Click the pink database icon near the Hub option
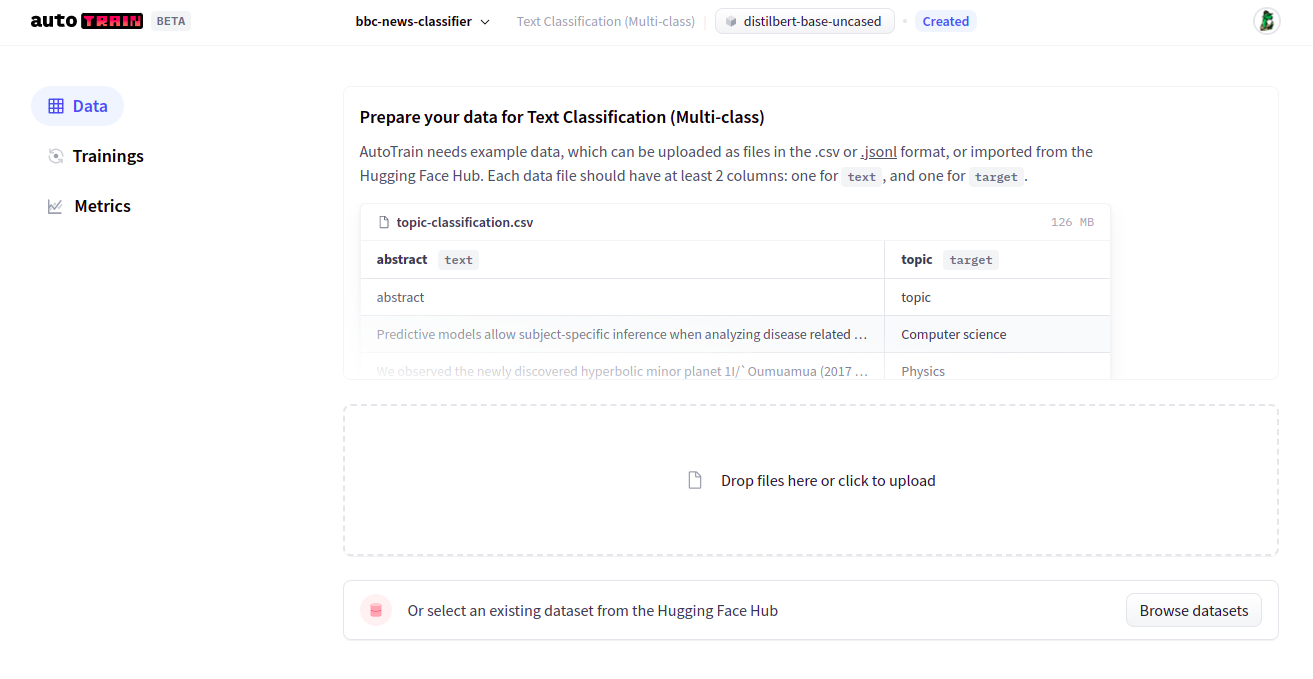Screen dimensions: 1313x679 (x=375, y=609)
